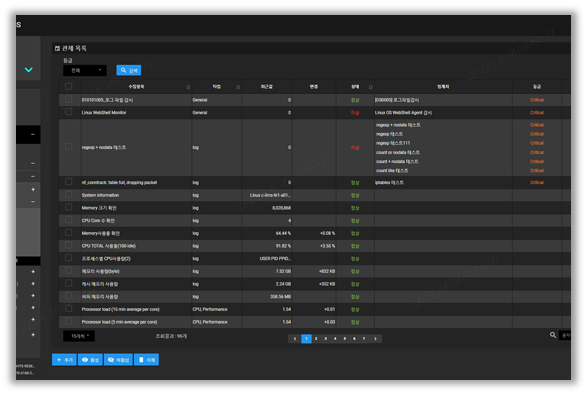Click the 활성 activate button with eye icon
Viewport: 587px width, 395px height.
pos(90,359)
